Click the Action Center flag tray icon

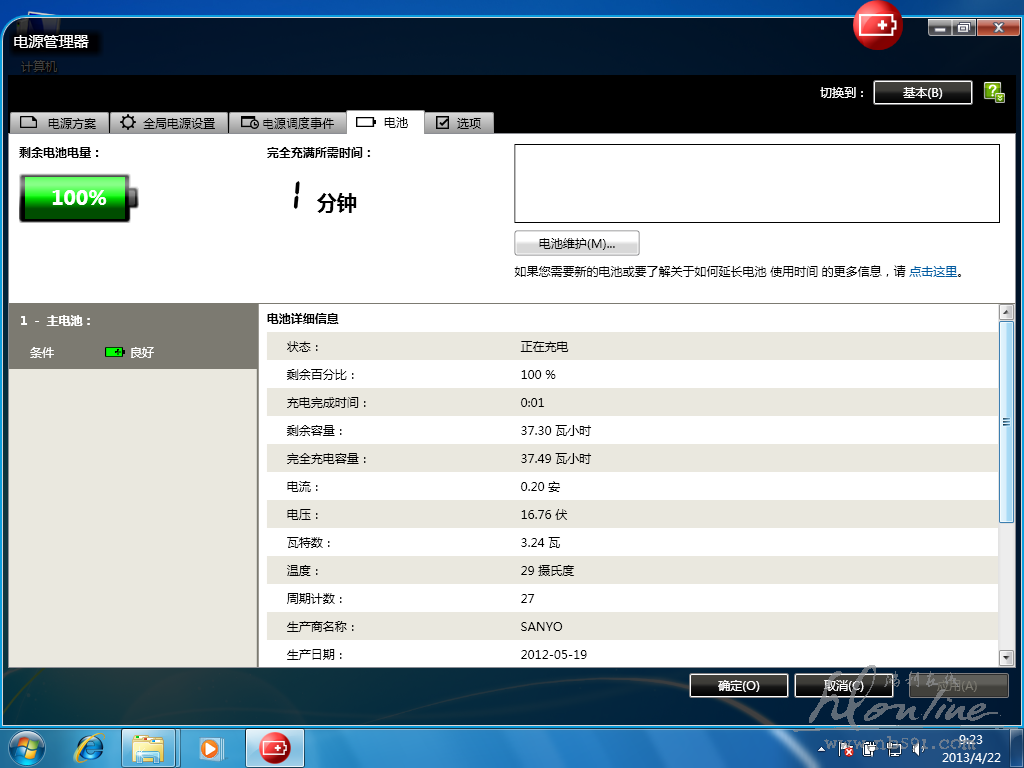[x=845, y=749]
